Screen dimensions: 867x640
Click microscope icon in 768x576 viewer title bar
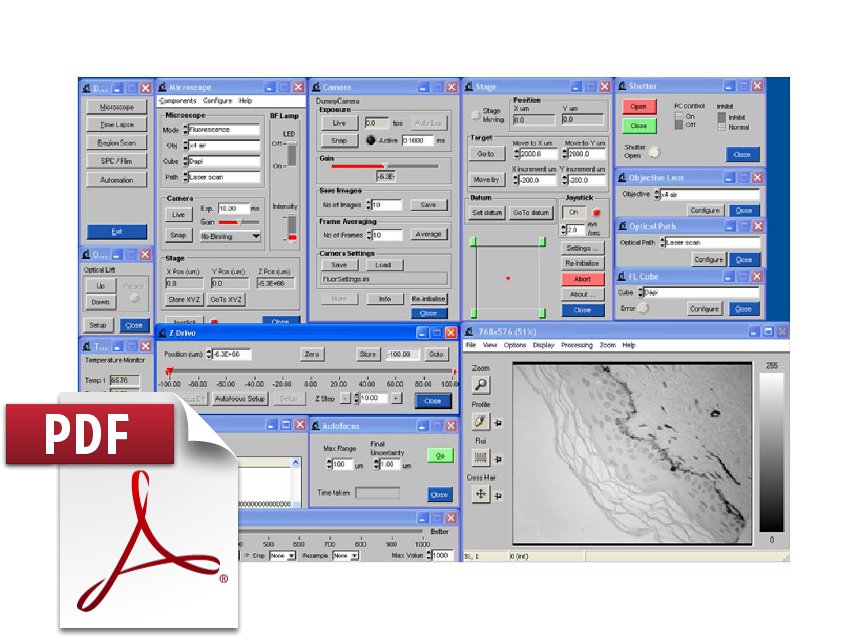coord(470,331)
